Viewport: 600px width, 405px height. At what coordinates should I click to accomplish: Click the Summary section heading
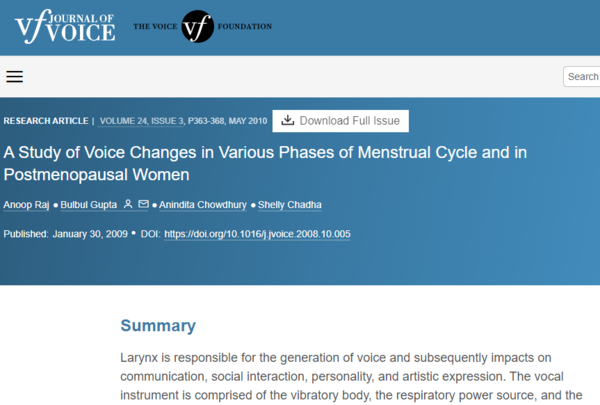pyautogui.click(x=158, y=325)
